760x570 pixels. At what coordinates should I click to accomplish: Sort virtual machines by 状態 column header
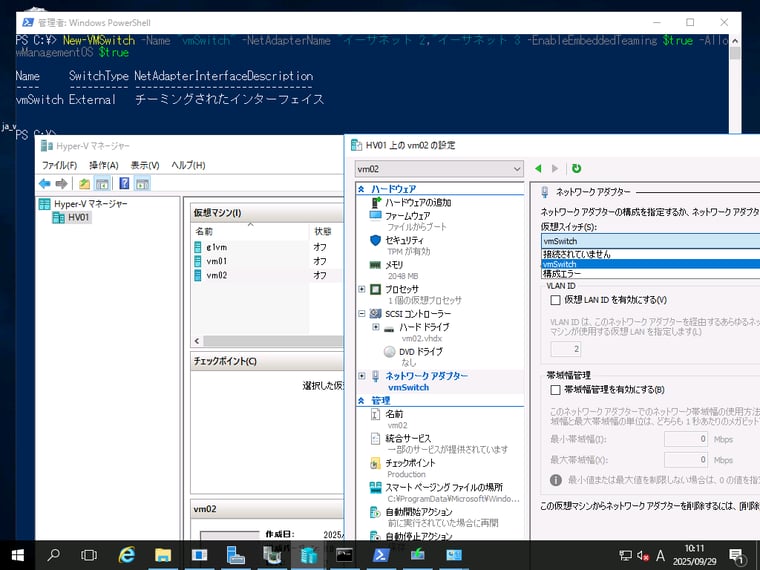pos(325,232)
